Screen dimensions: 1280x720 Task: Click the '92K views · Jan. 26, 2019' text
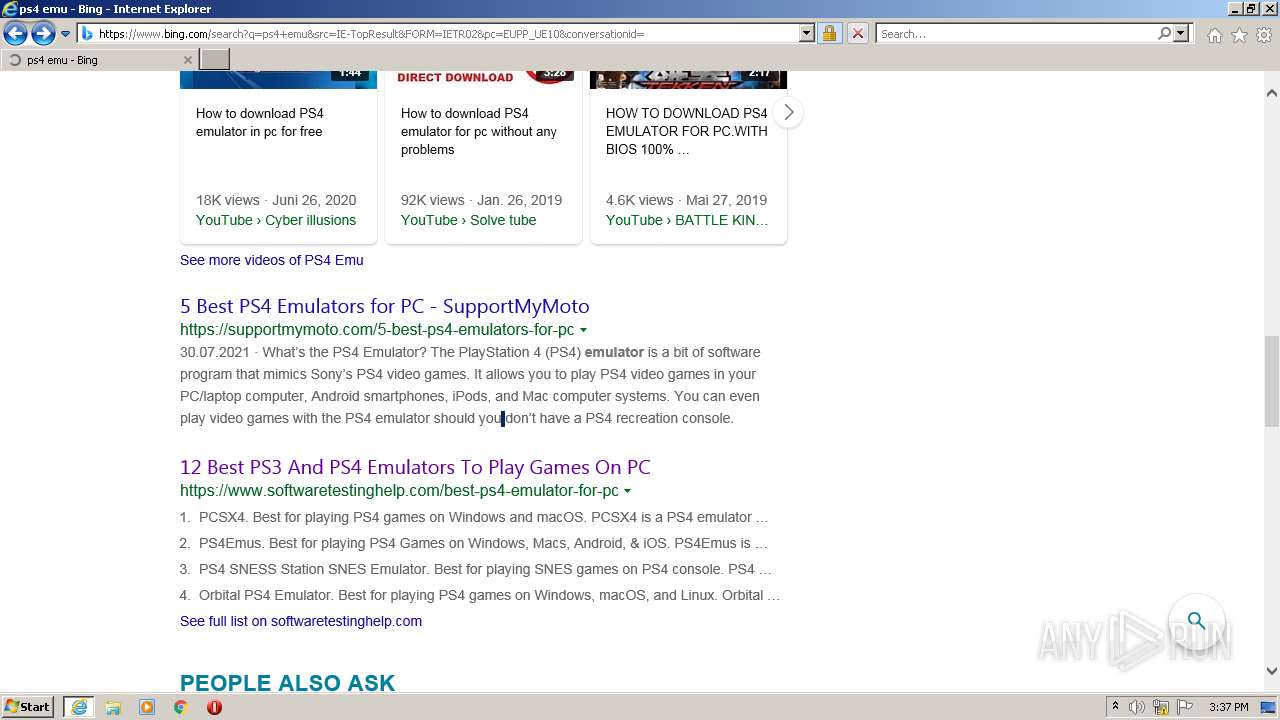481,200
